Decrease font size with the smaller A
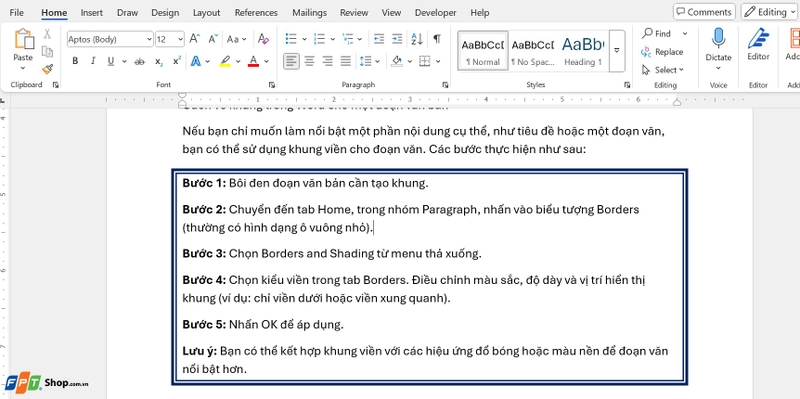 click(x=213, y=39)
